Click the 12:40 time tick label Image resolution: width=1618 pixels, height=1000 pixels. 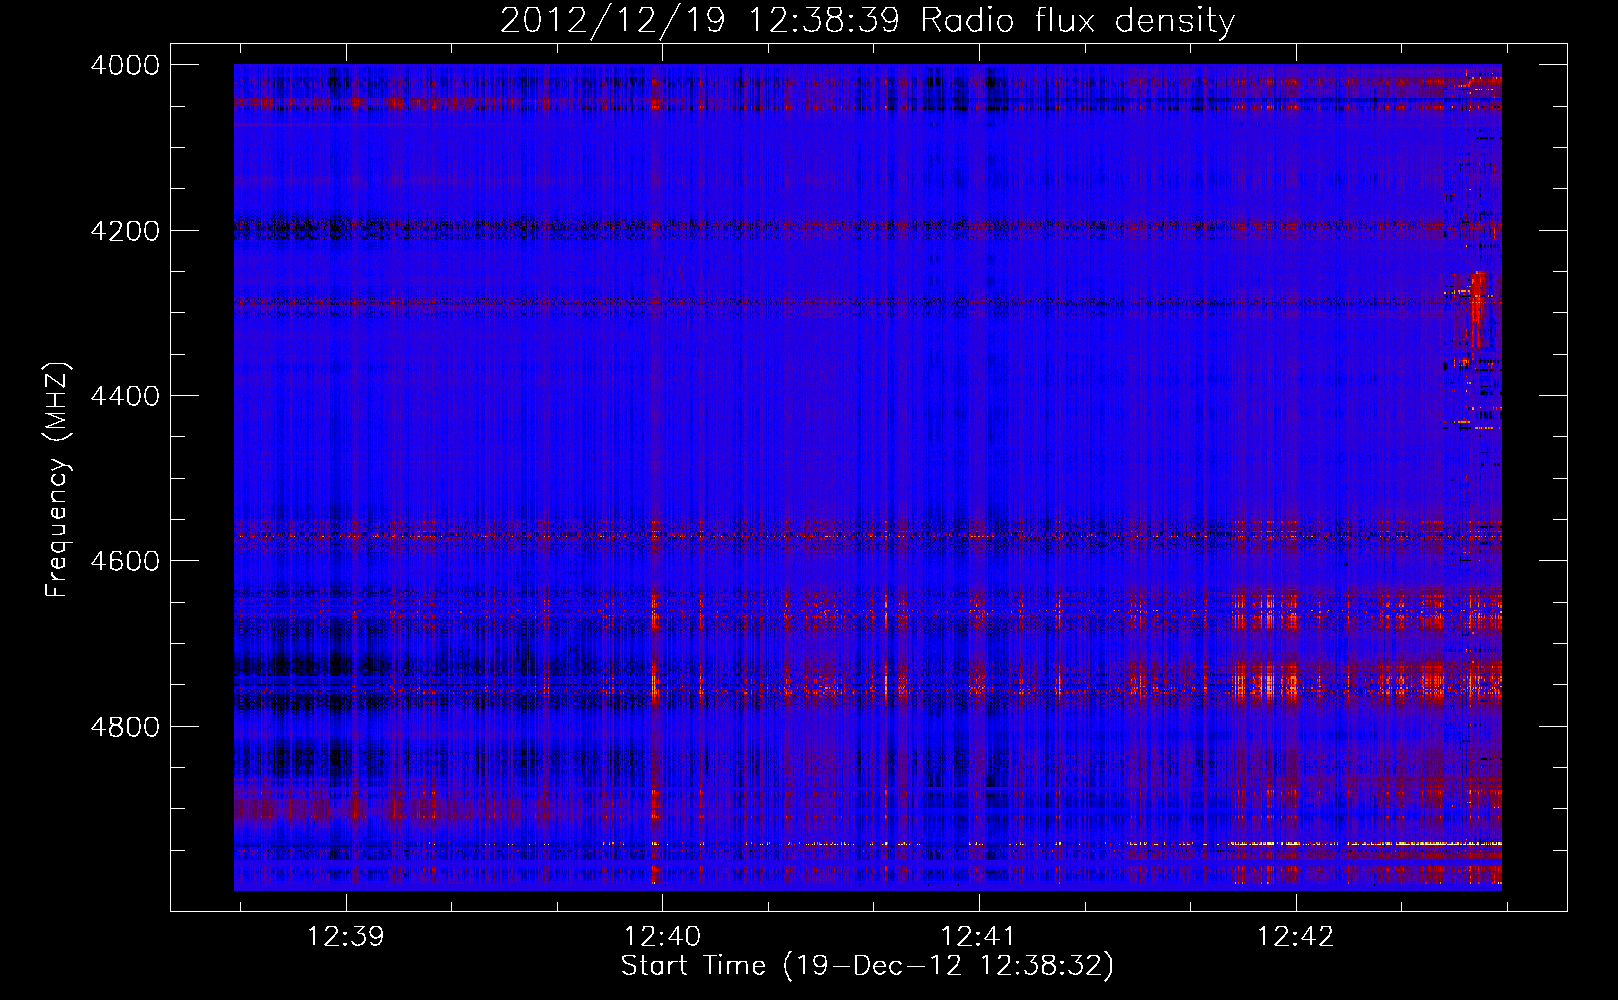[662, 937]
